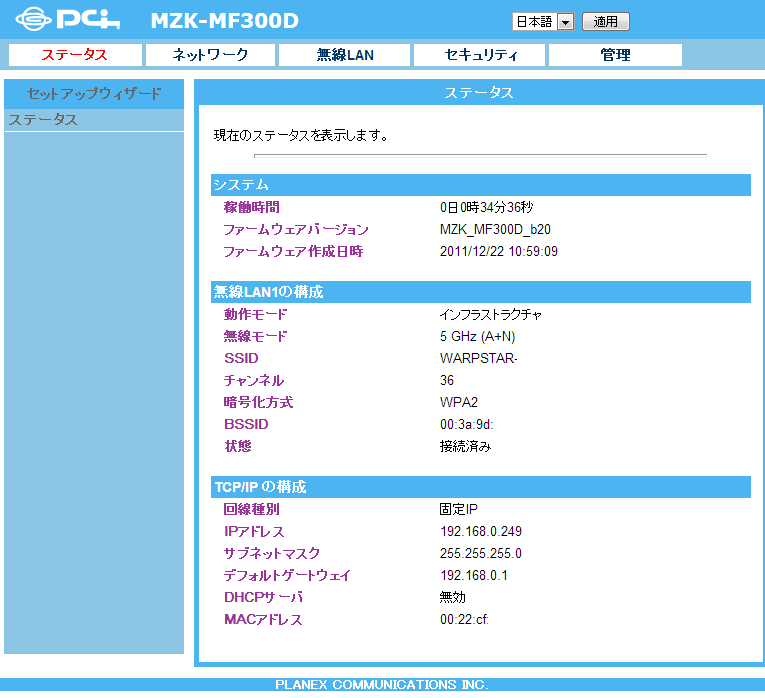Viewport: 765px width, 698px height.
Task: Click gateway value 192.168.0.1
Action: click(474, 575)
